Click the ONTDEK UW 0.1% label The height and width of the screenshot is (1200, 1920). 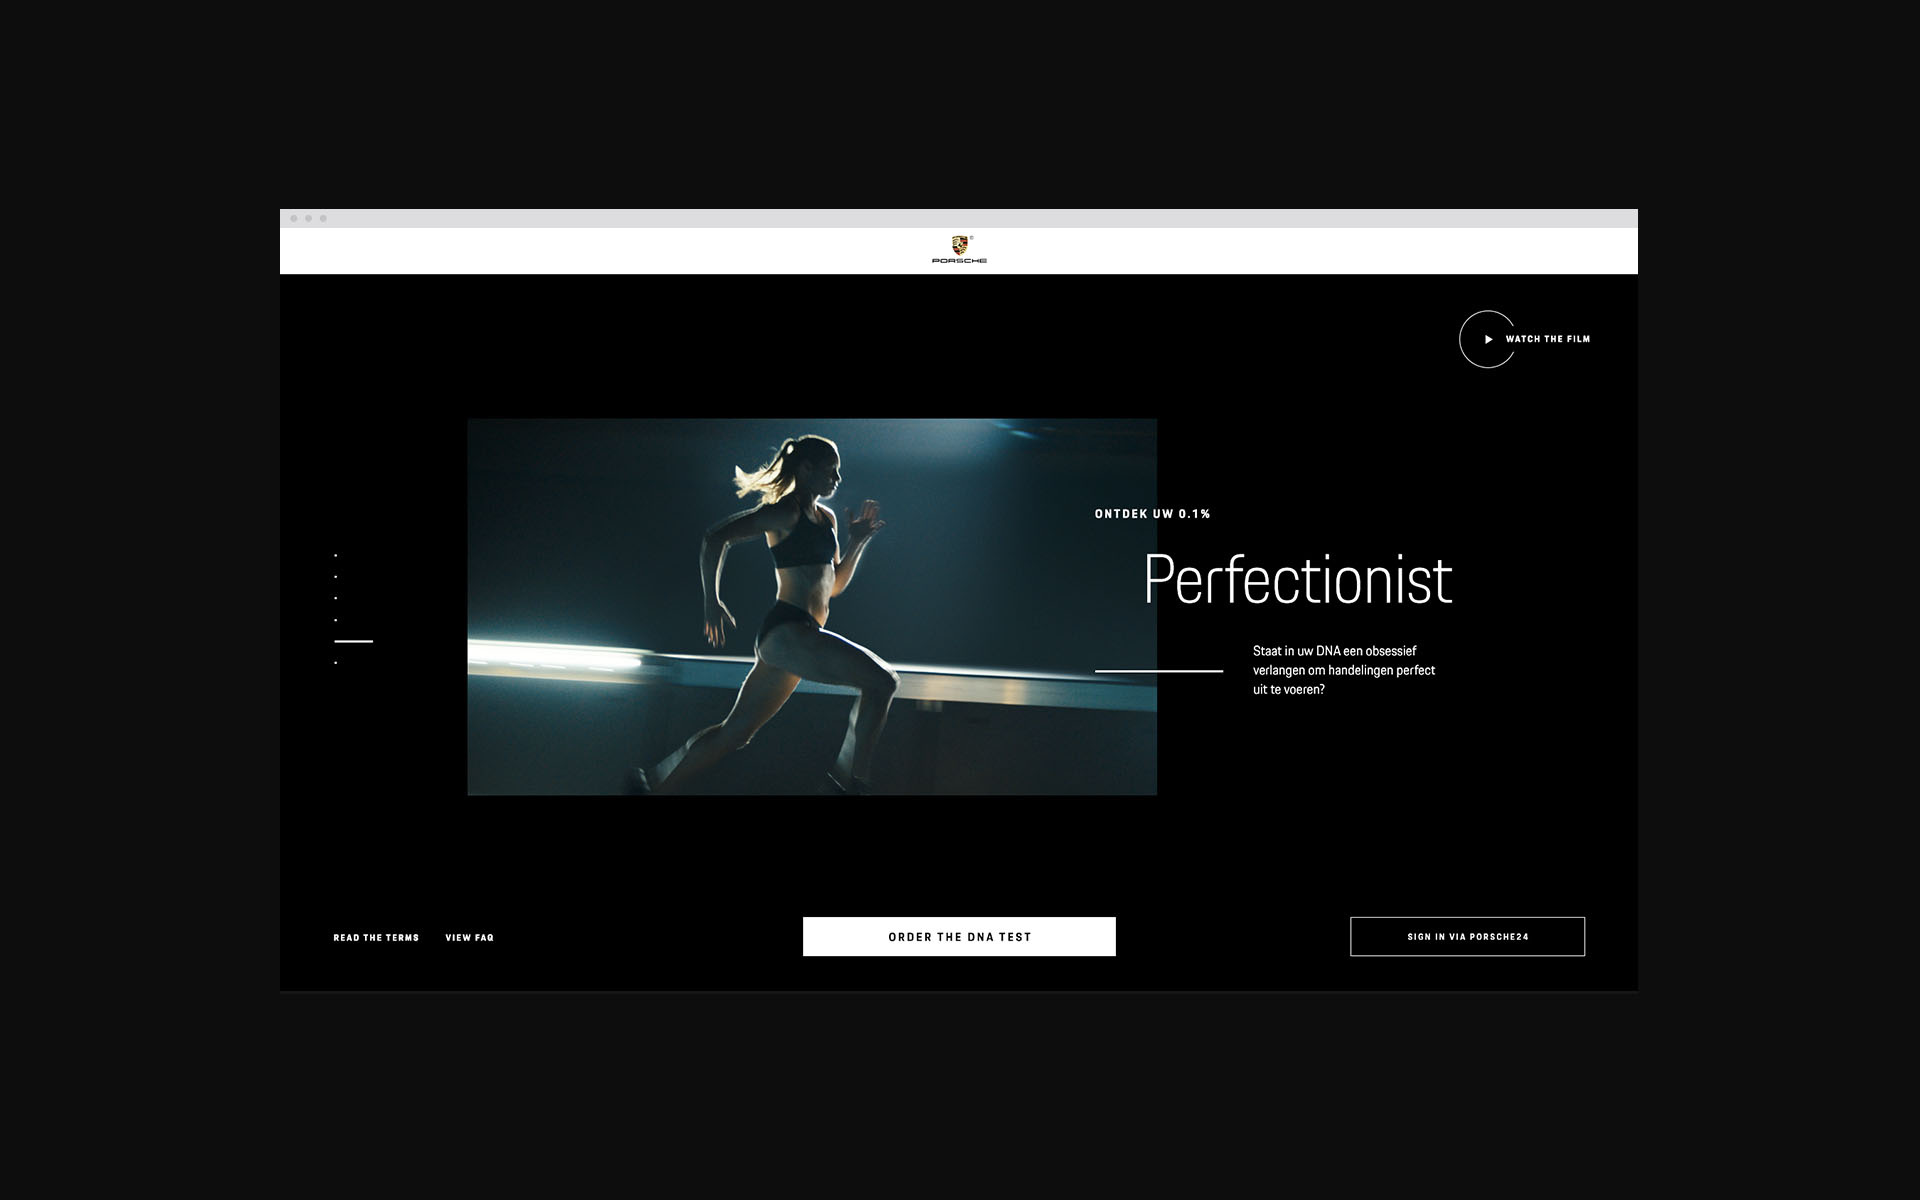point(1153,514)
